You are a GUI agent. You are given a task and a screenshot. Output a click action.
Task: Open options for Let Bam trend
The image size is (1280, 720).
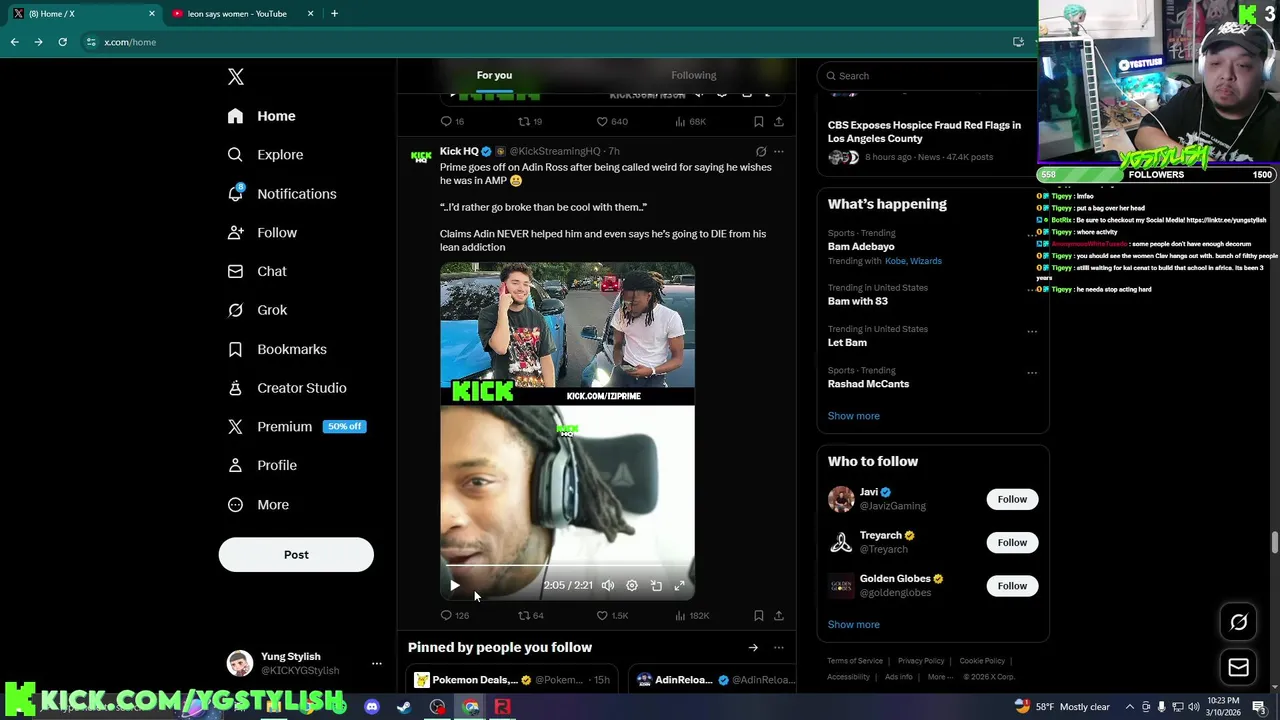pos(1032,331)
